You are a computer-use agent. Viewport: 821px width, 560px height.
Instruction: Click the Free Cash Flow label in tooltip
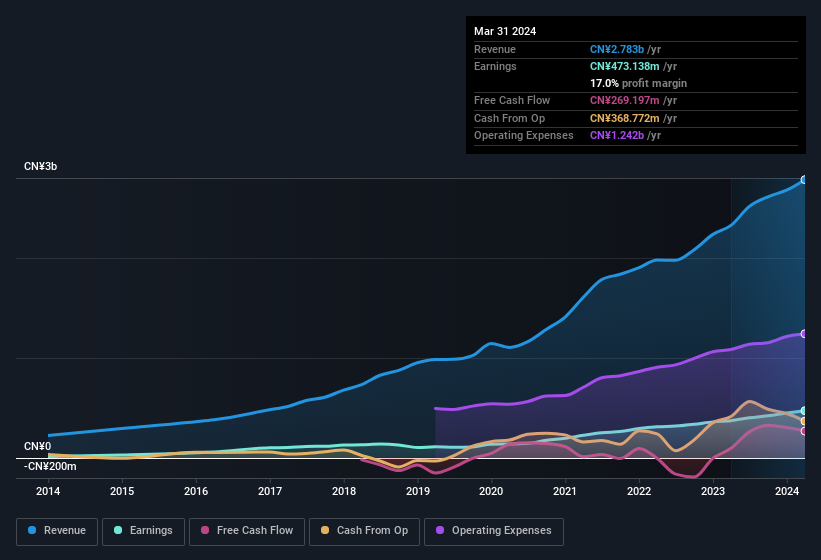(x=512, y=100)
